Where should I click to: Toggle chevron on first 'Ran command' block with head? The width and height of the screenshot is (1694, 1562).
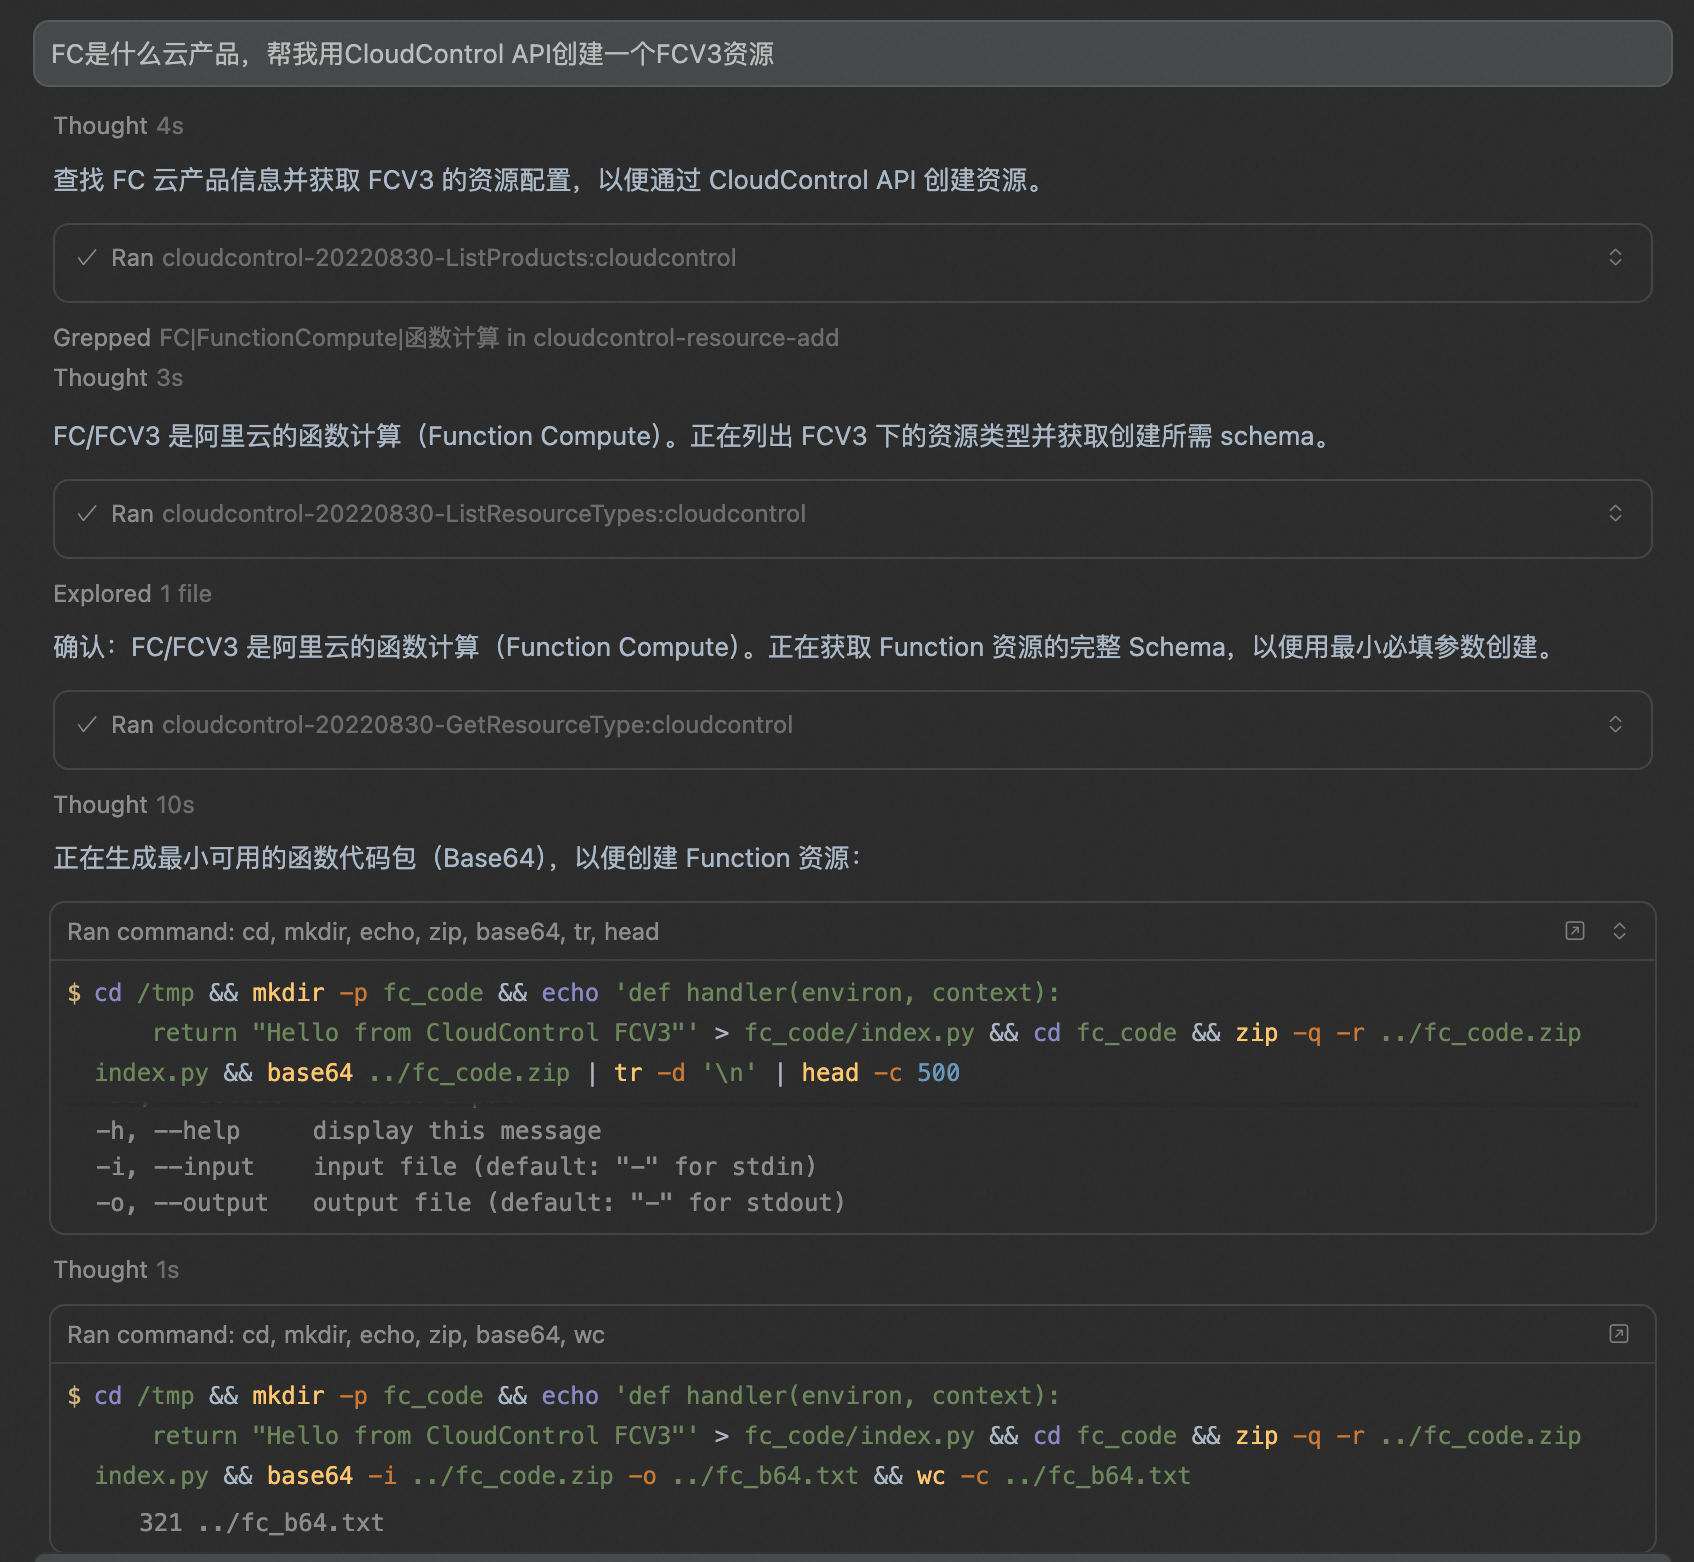1619,932
